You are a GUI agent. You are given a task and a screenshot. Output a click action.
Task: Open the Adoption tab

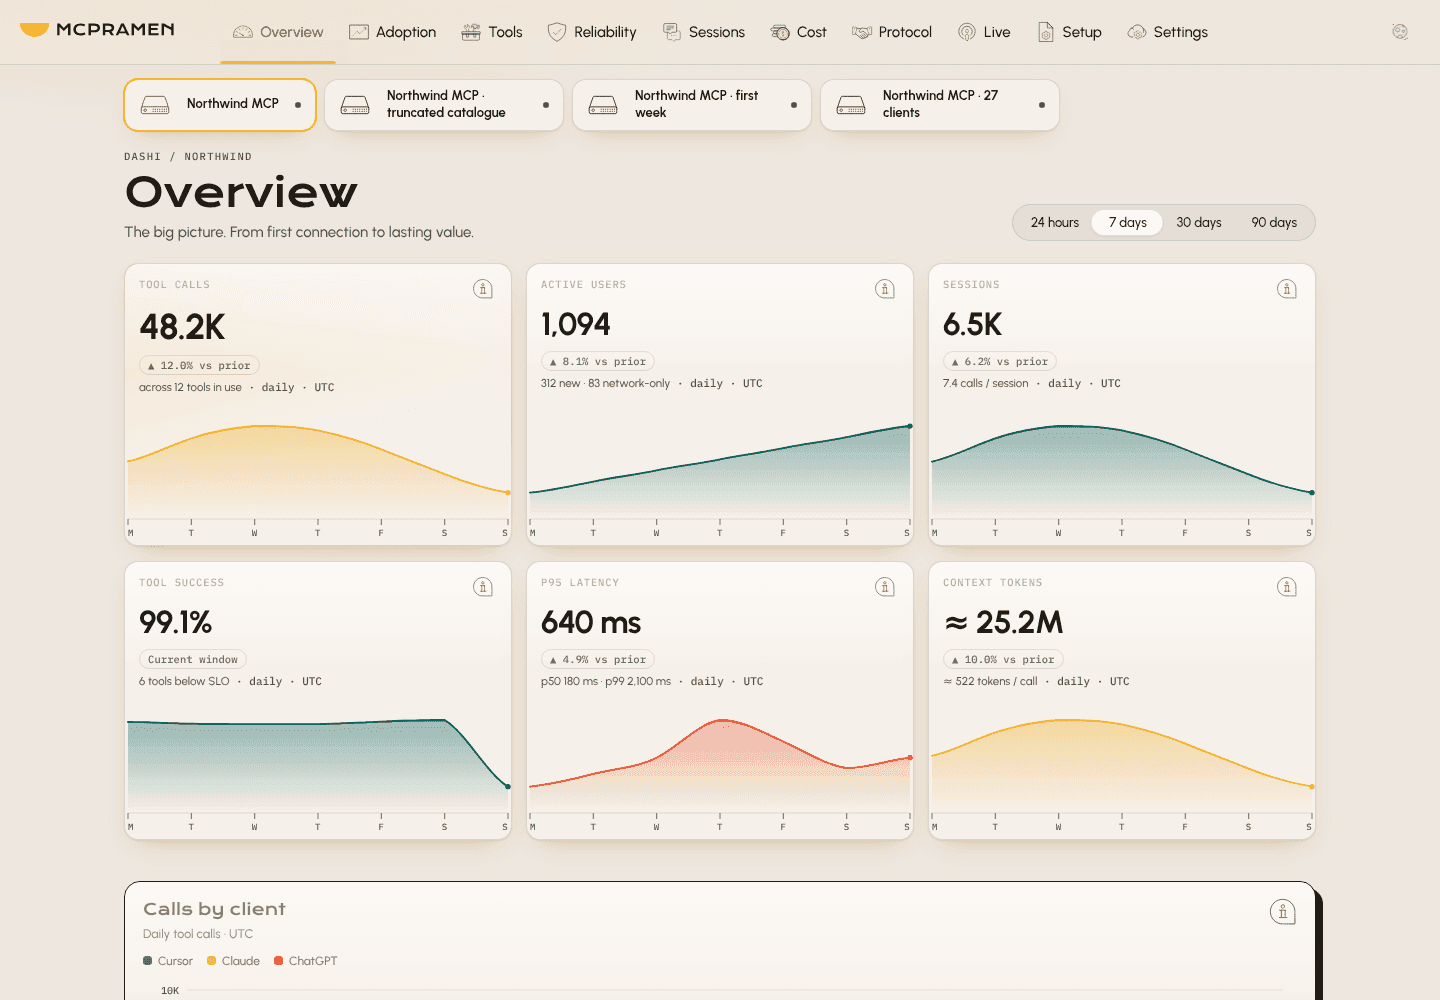392,32
